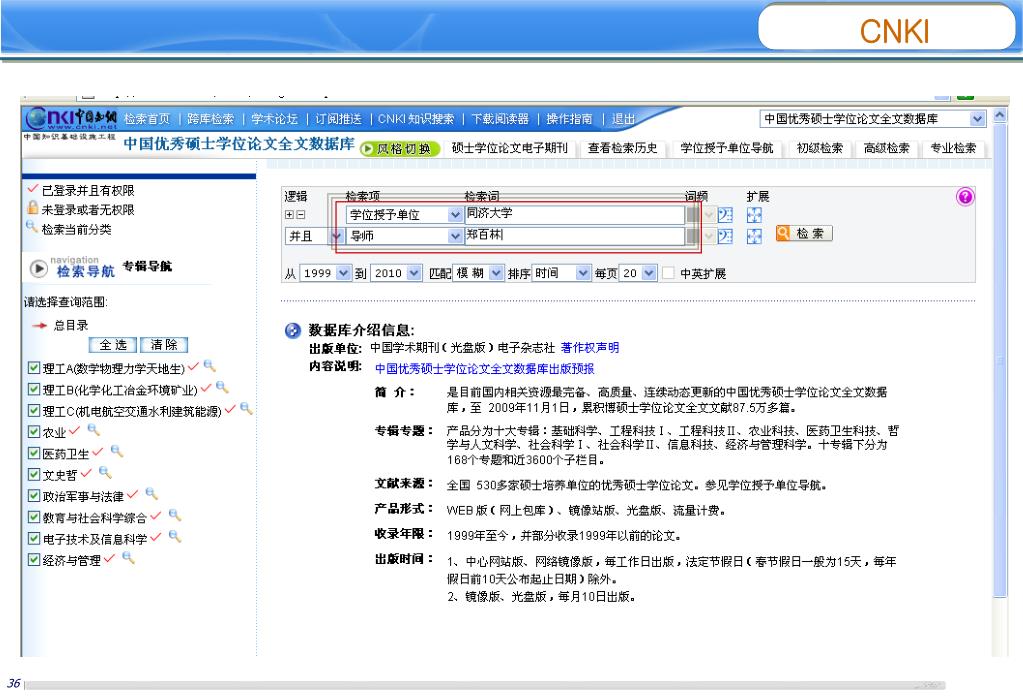Add a search row with plus icon
The height and width of the screenshot is (696, 1023).
(289, 215)
